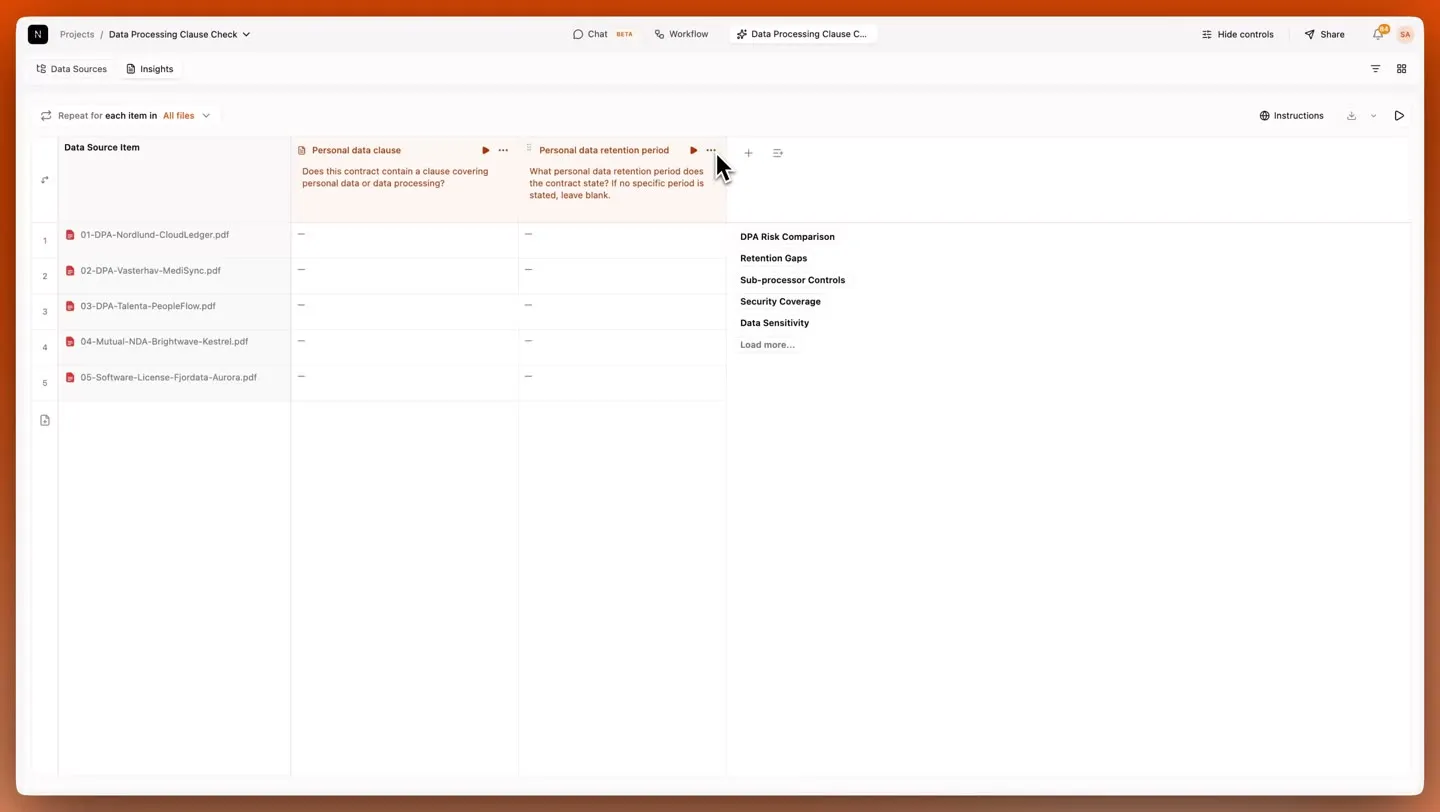Open the Projects breadcrumb link
This screenshot has height=812, width=1440.
(x=77, y=34)
